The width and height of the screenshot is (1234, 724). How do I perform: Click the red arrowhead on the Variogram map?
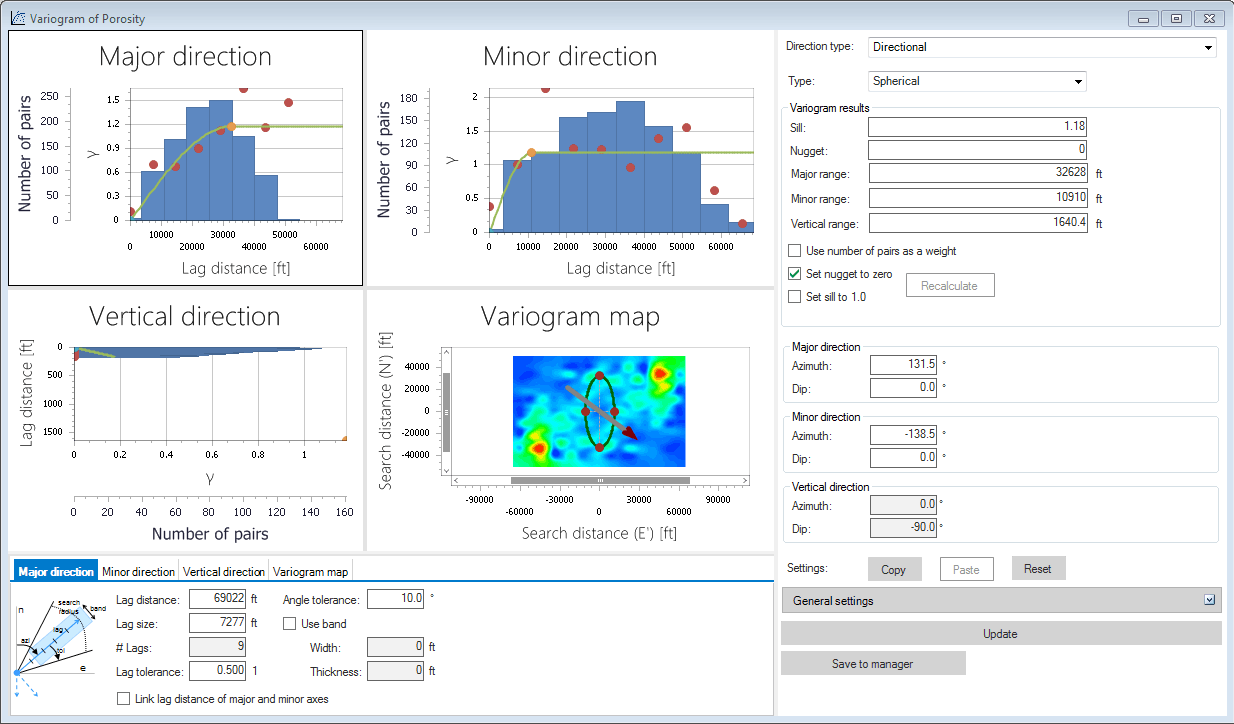(630, 434)
